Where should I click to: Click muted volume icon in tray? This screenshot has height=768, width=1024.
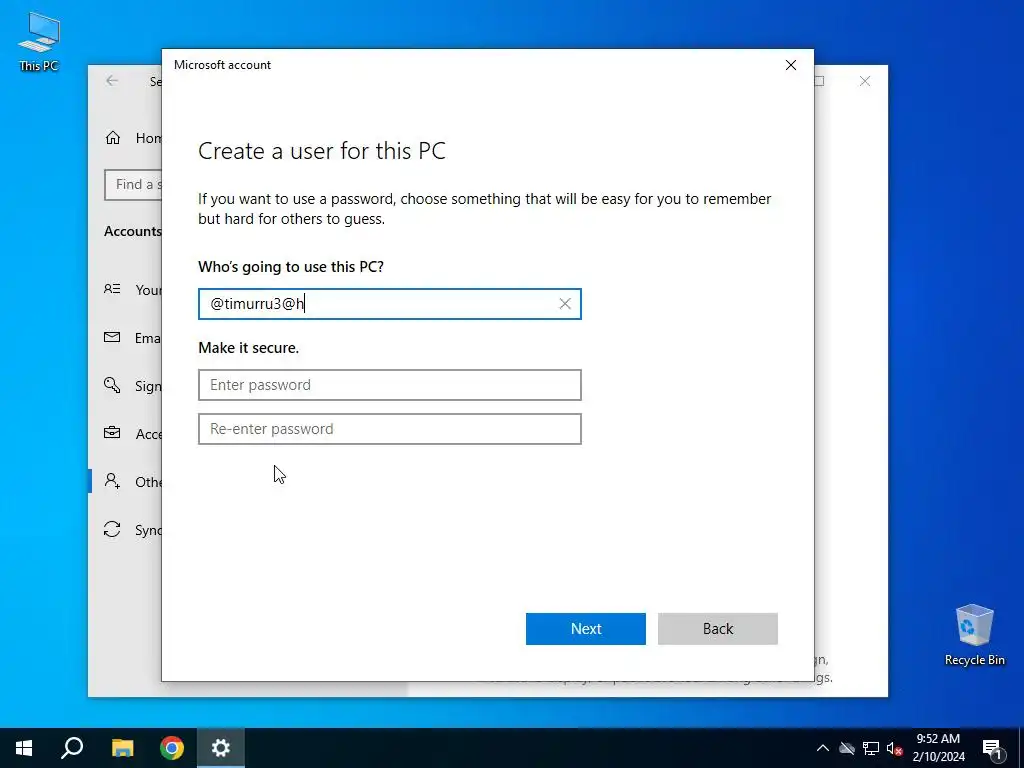895,748
